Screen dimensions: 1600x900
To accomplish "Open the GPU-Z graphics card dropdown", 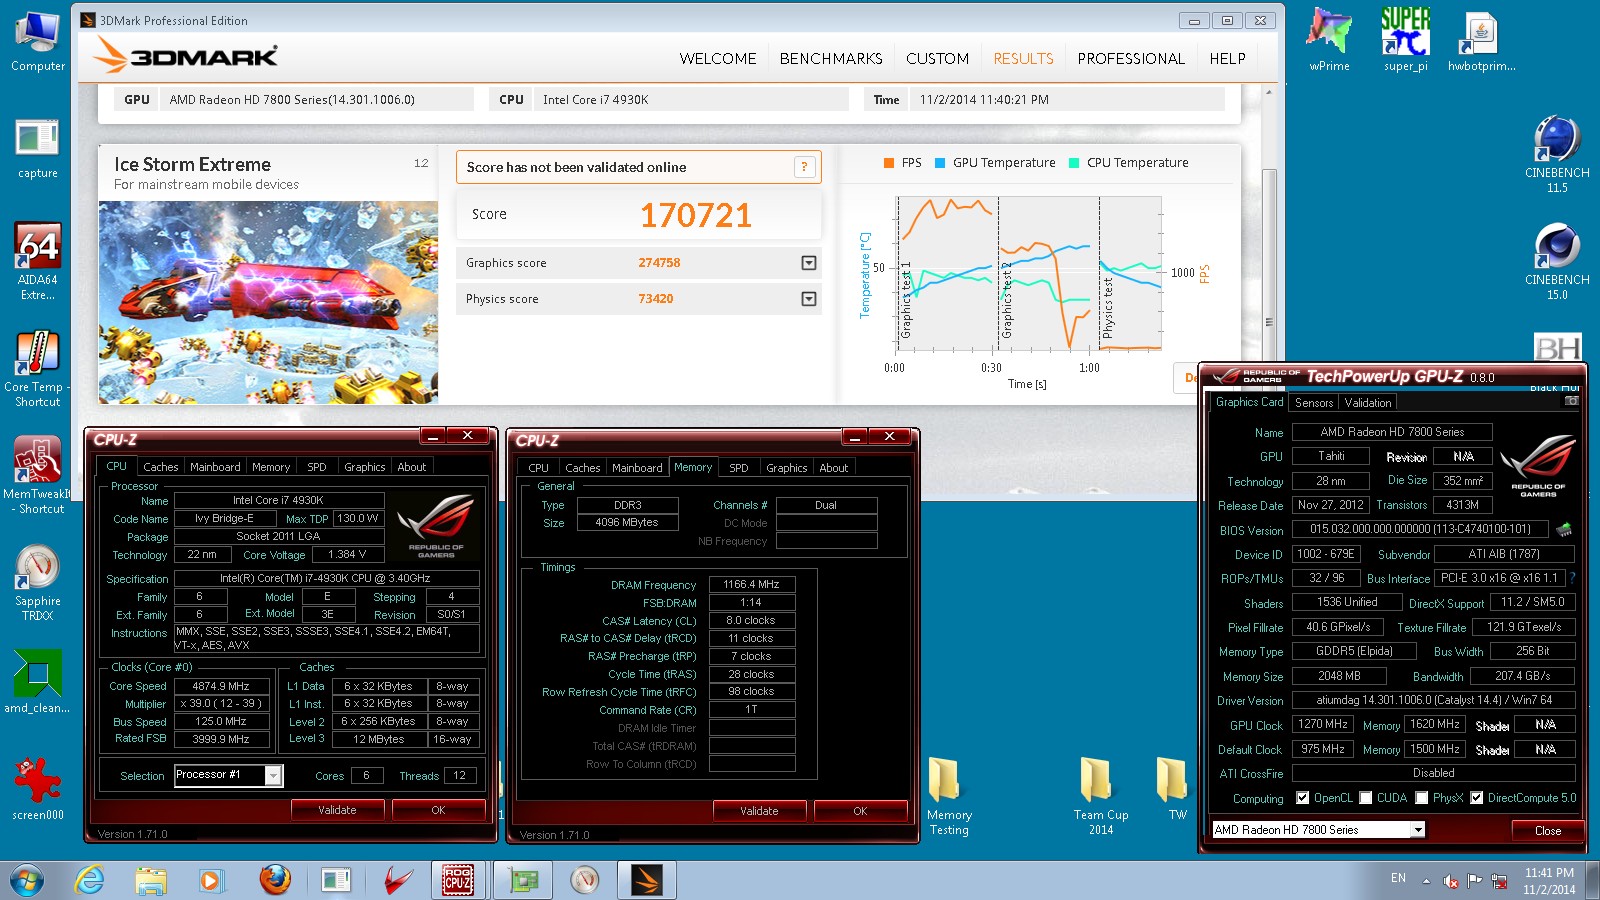I will 1417,830.
